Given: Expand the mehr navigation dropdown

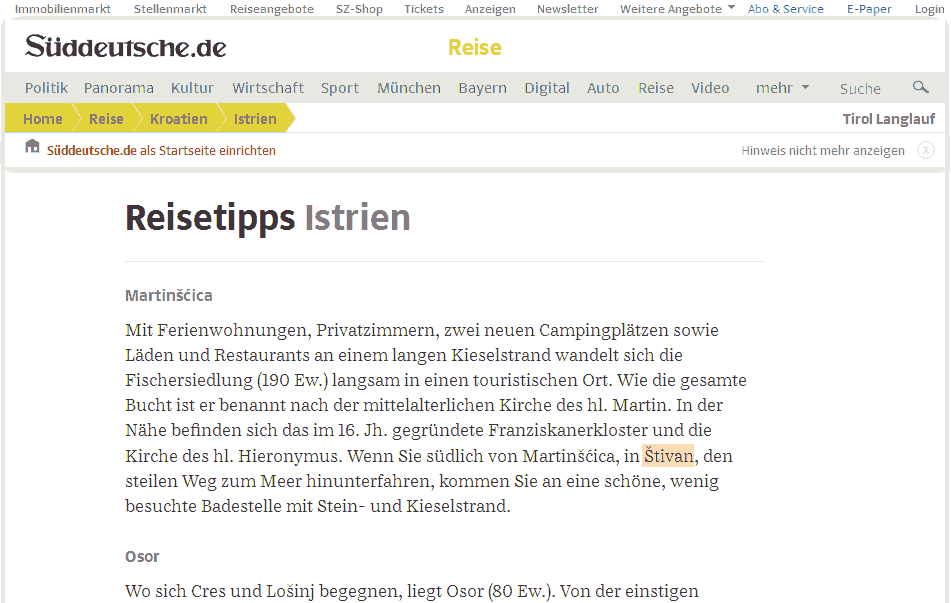Looking at the screenshot, I should point(782,88).
